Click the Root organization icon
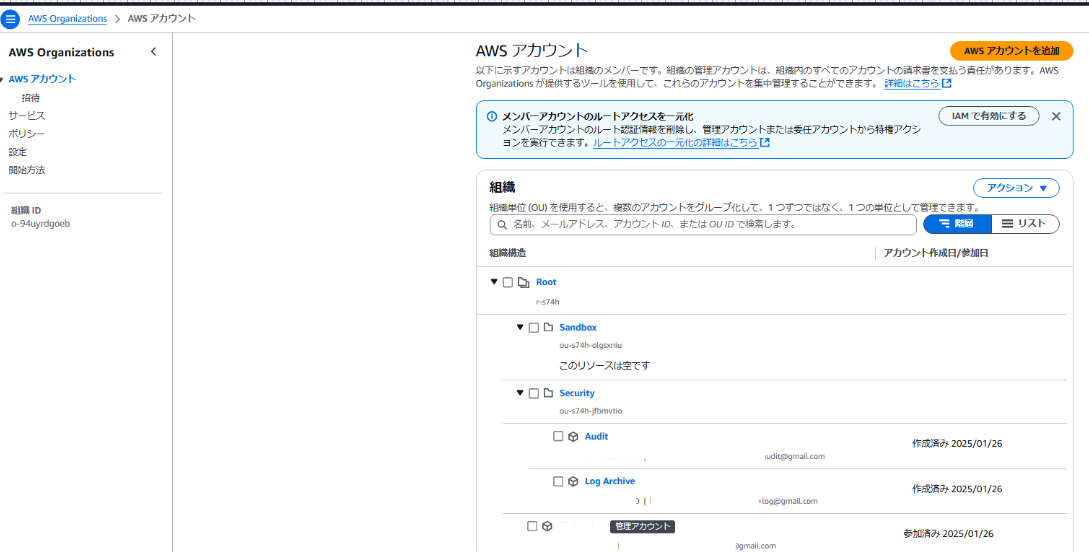 (x=524, y=282)
